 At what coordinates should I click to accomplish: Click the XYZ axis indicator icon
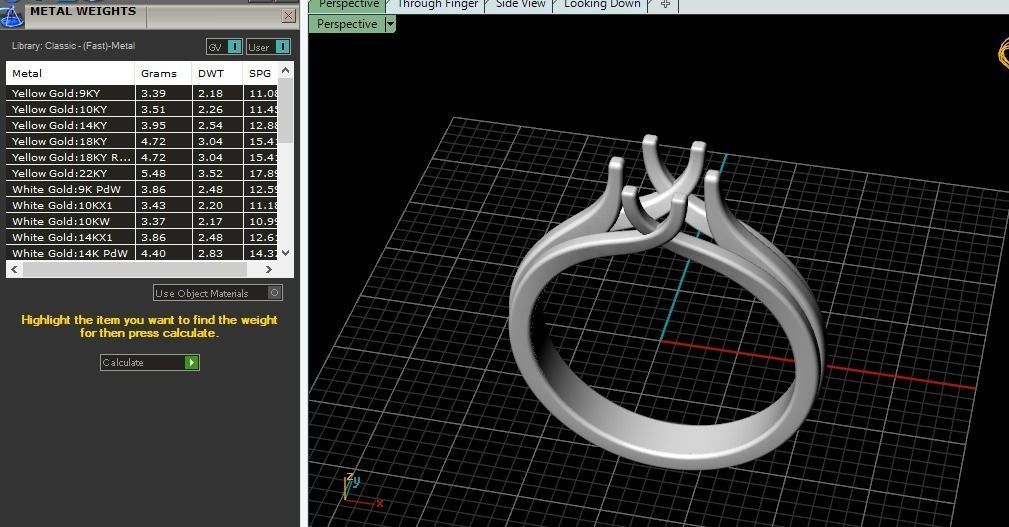363,491
